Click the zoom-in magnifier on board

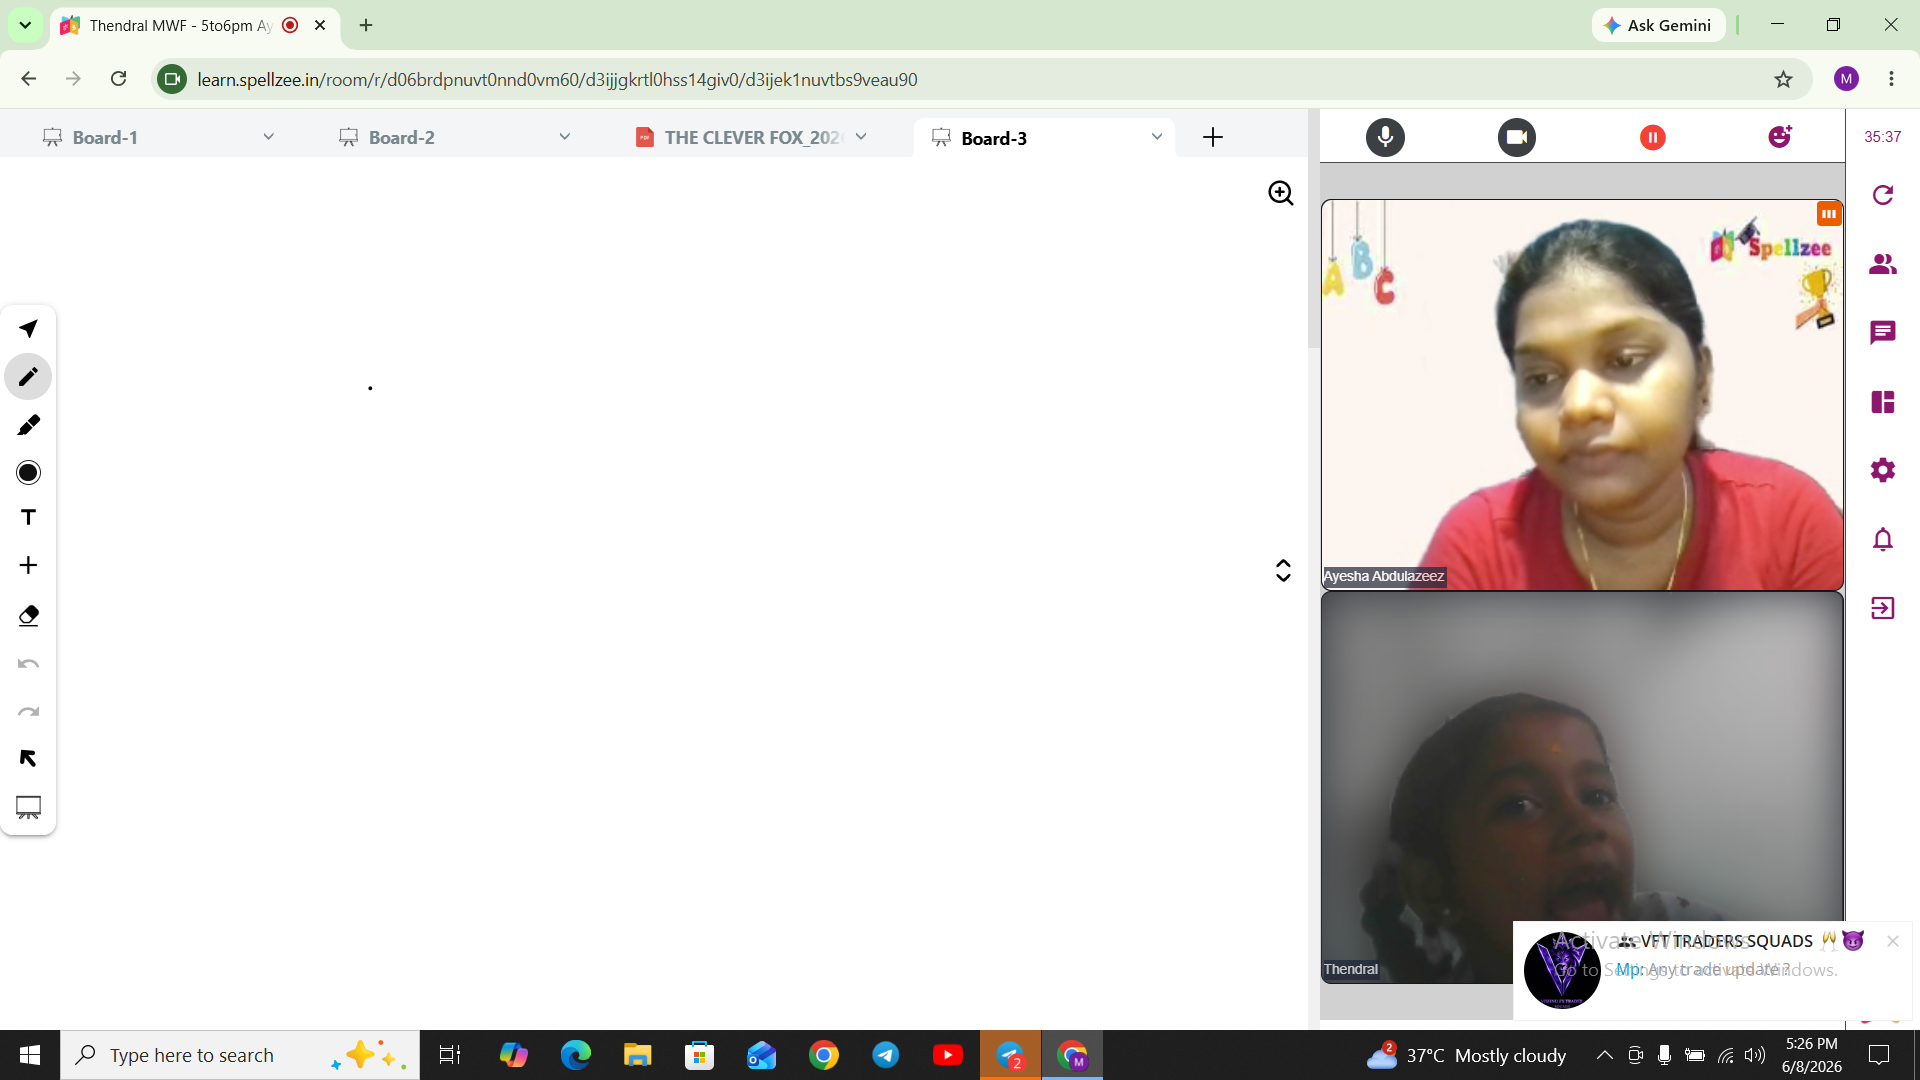(x=1281, y=193)
